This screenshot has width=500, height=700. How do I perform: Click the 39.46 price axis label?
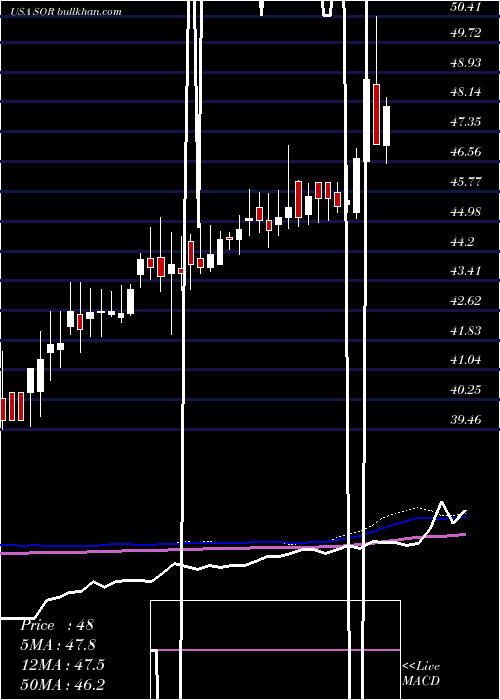(466, 420)
